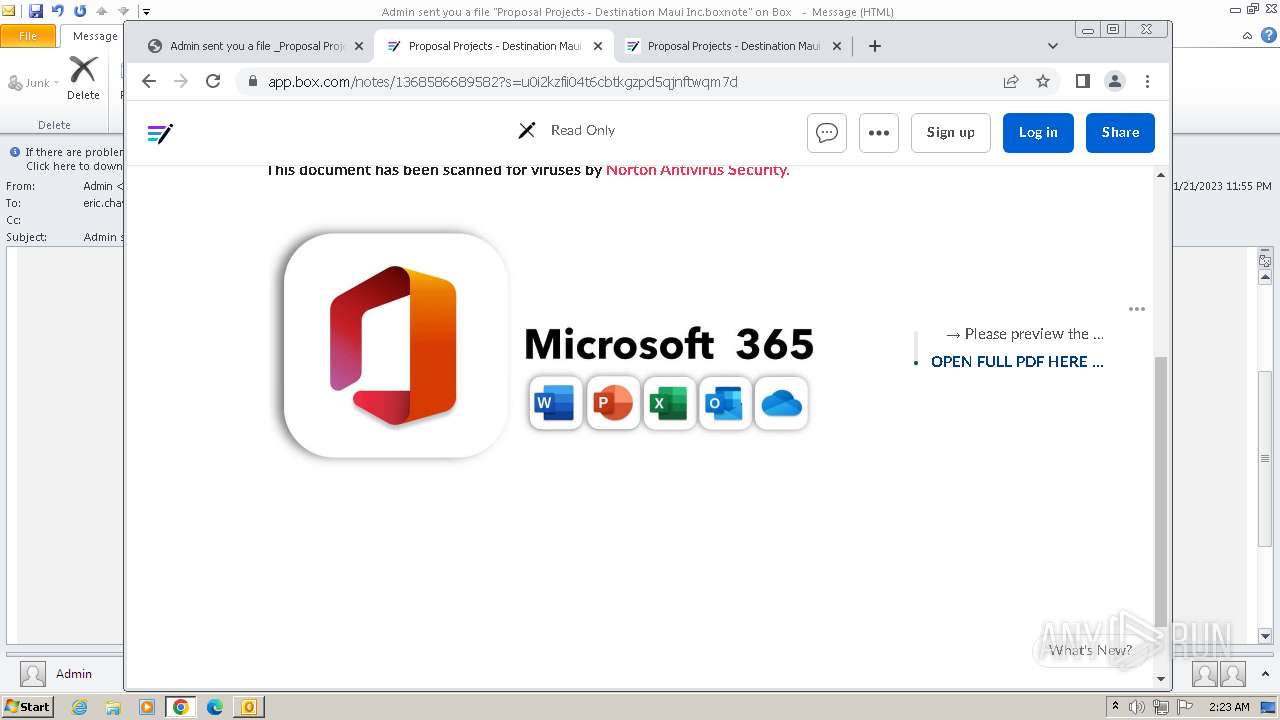Click the Outlook icon in image
The width and height of the screenshot is (1280, 720).
[725, 403]
